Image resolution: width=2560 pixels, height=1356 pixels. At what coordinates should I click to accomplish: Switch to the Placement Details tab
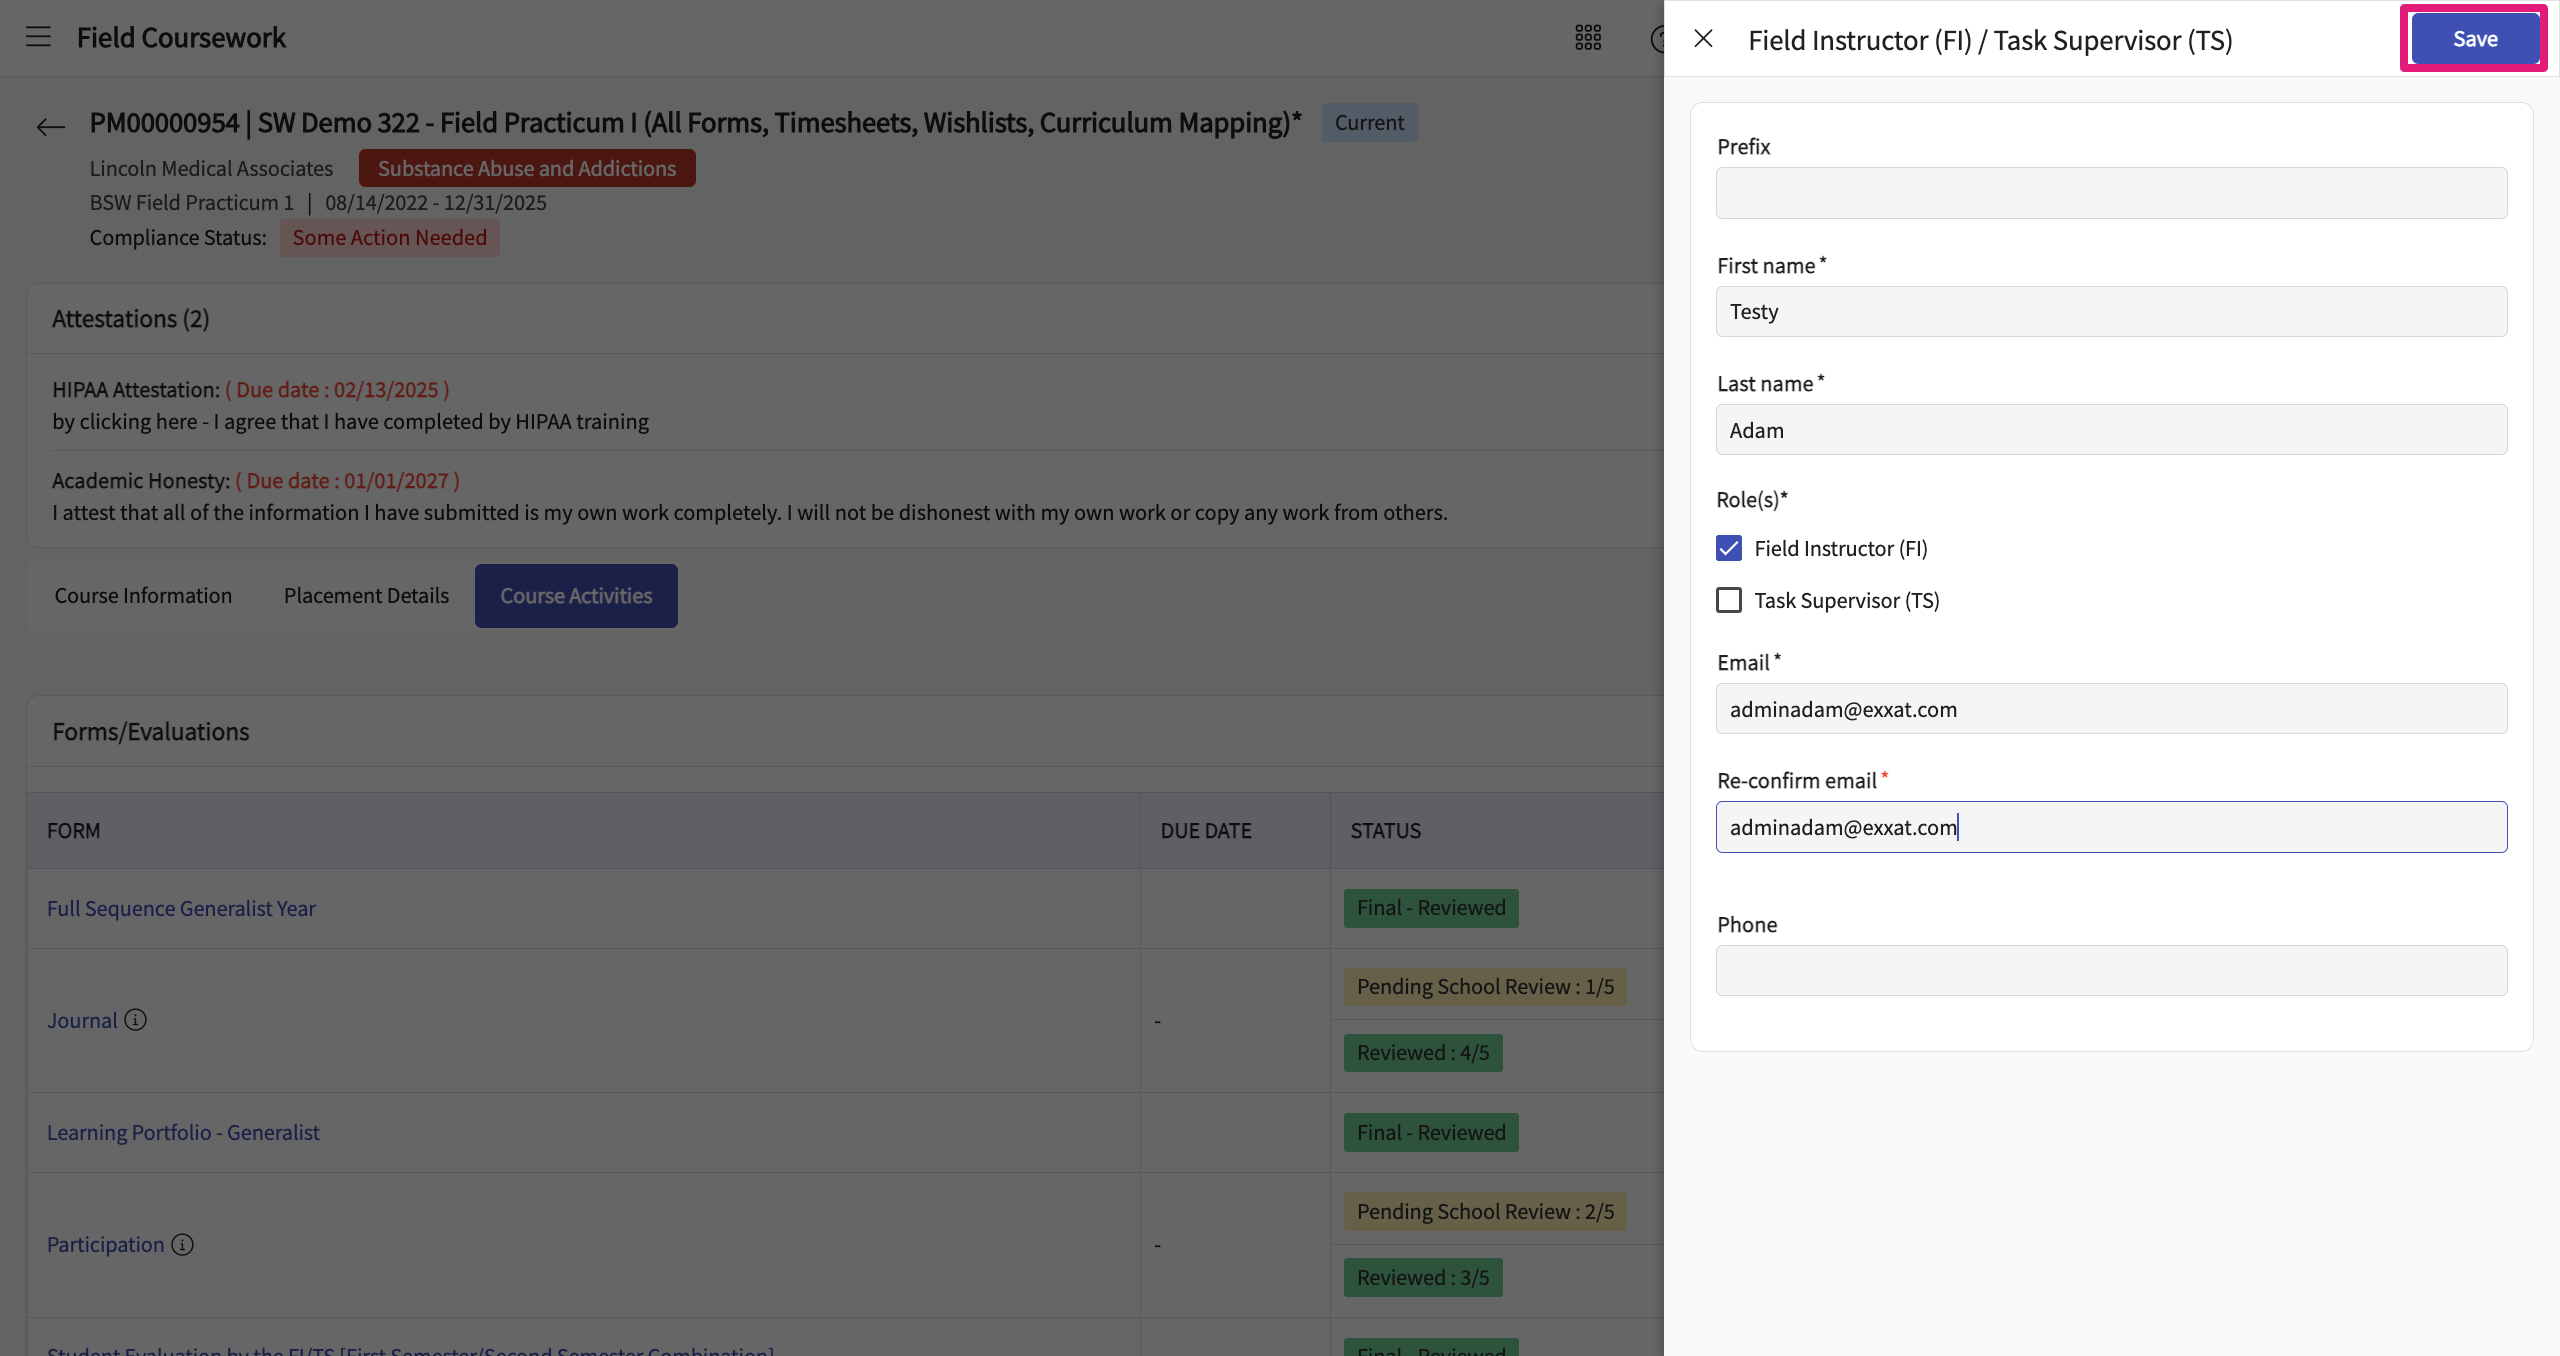(x=366, y=596)
